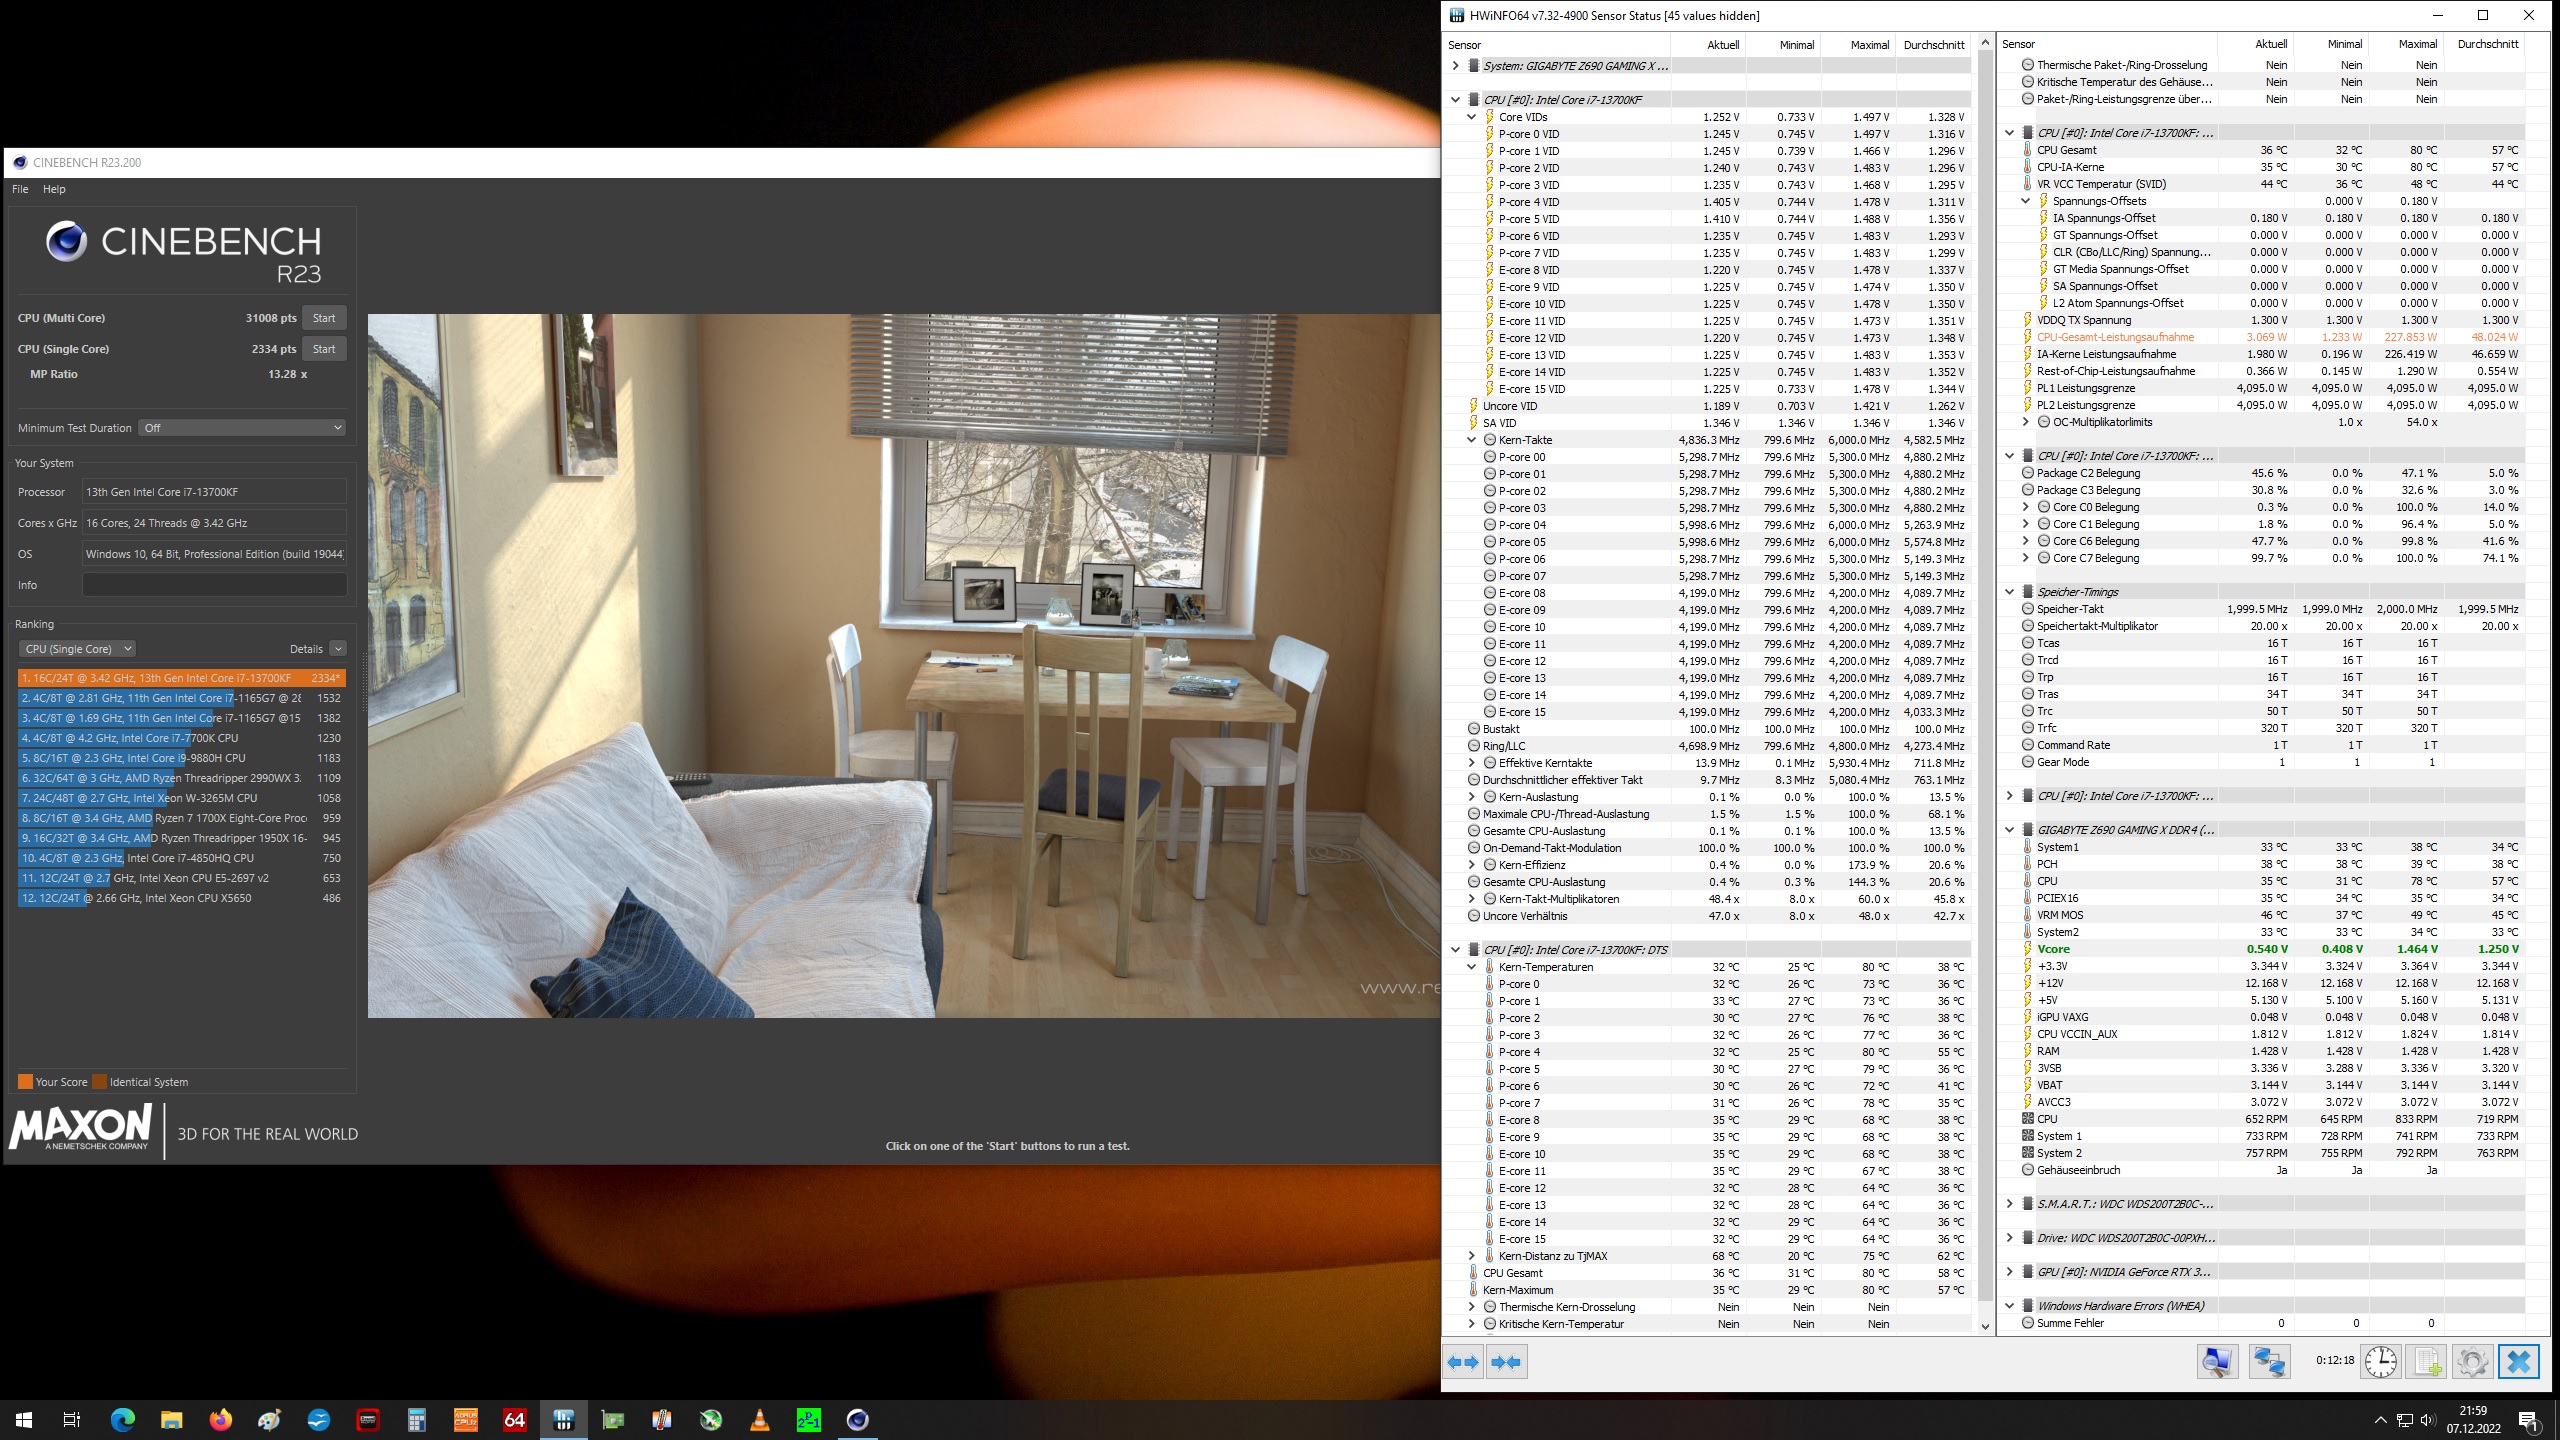Collapse the Kern-Takte sensor group
The image size is (2560, 1440).
coord(1470,440)
